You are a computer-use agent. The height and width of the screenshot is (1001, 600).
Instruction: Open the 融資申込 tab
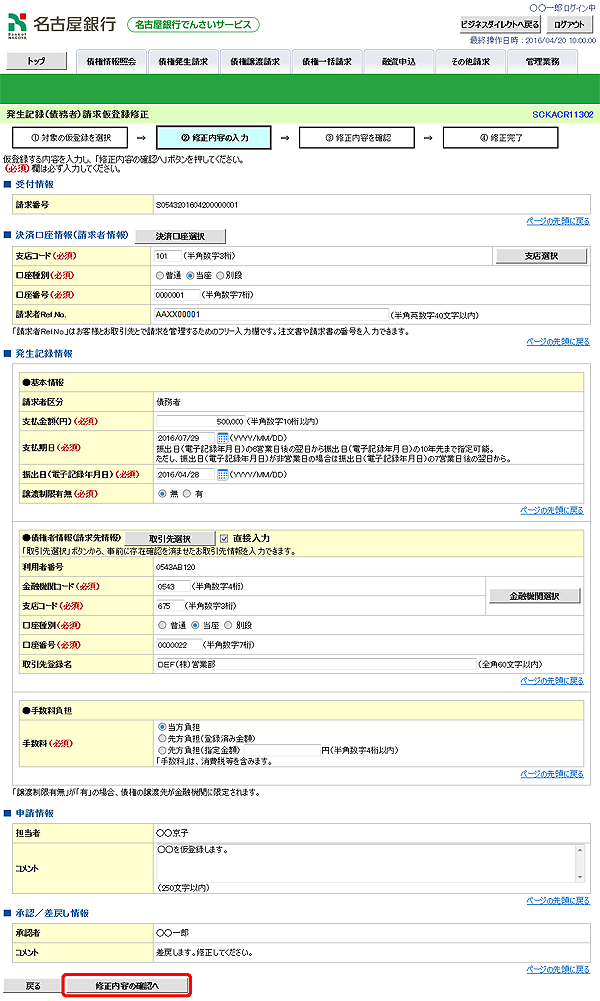click(x=399, y=62)
